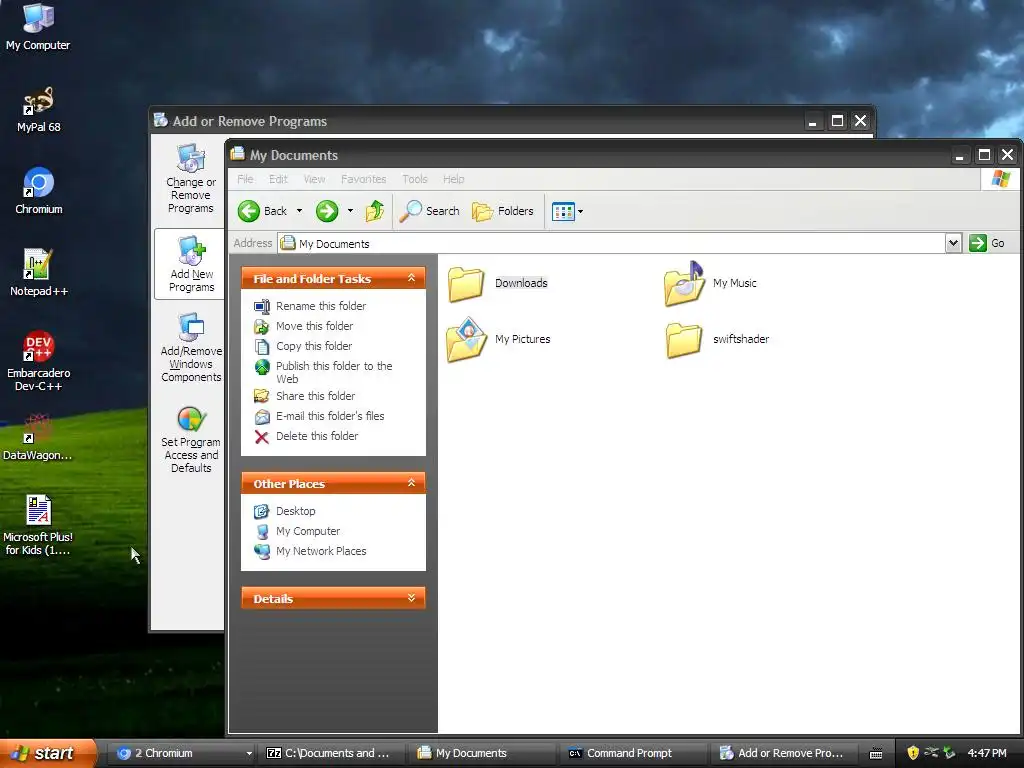The height and width of the screenshot is (768, 1024).
Task: Click the green Forward arrow button
Action: coord(327,211)
